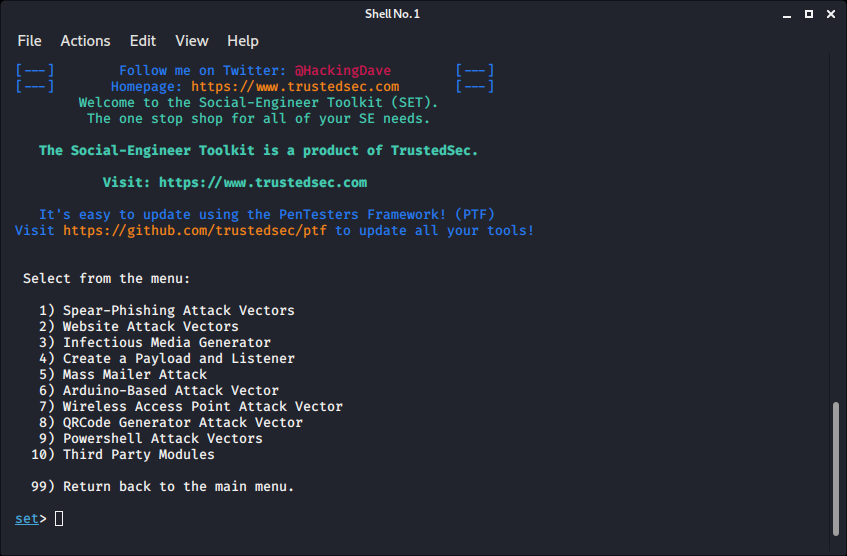Click 'Welcome to the Social-Engineer Toolkit (SET).' text

258,103
